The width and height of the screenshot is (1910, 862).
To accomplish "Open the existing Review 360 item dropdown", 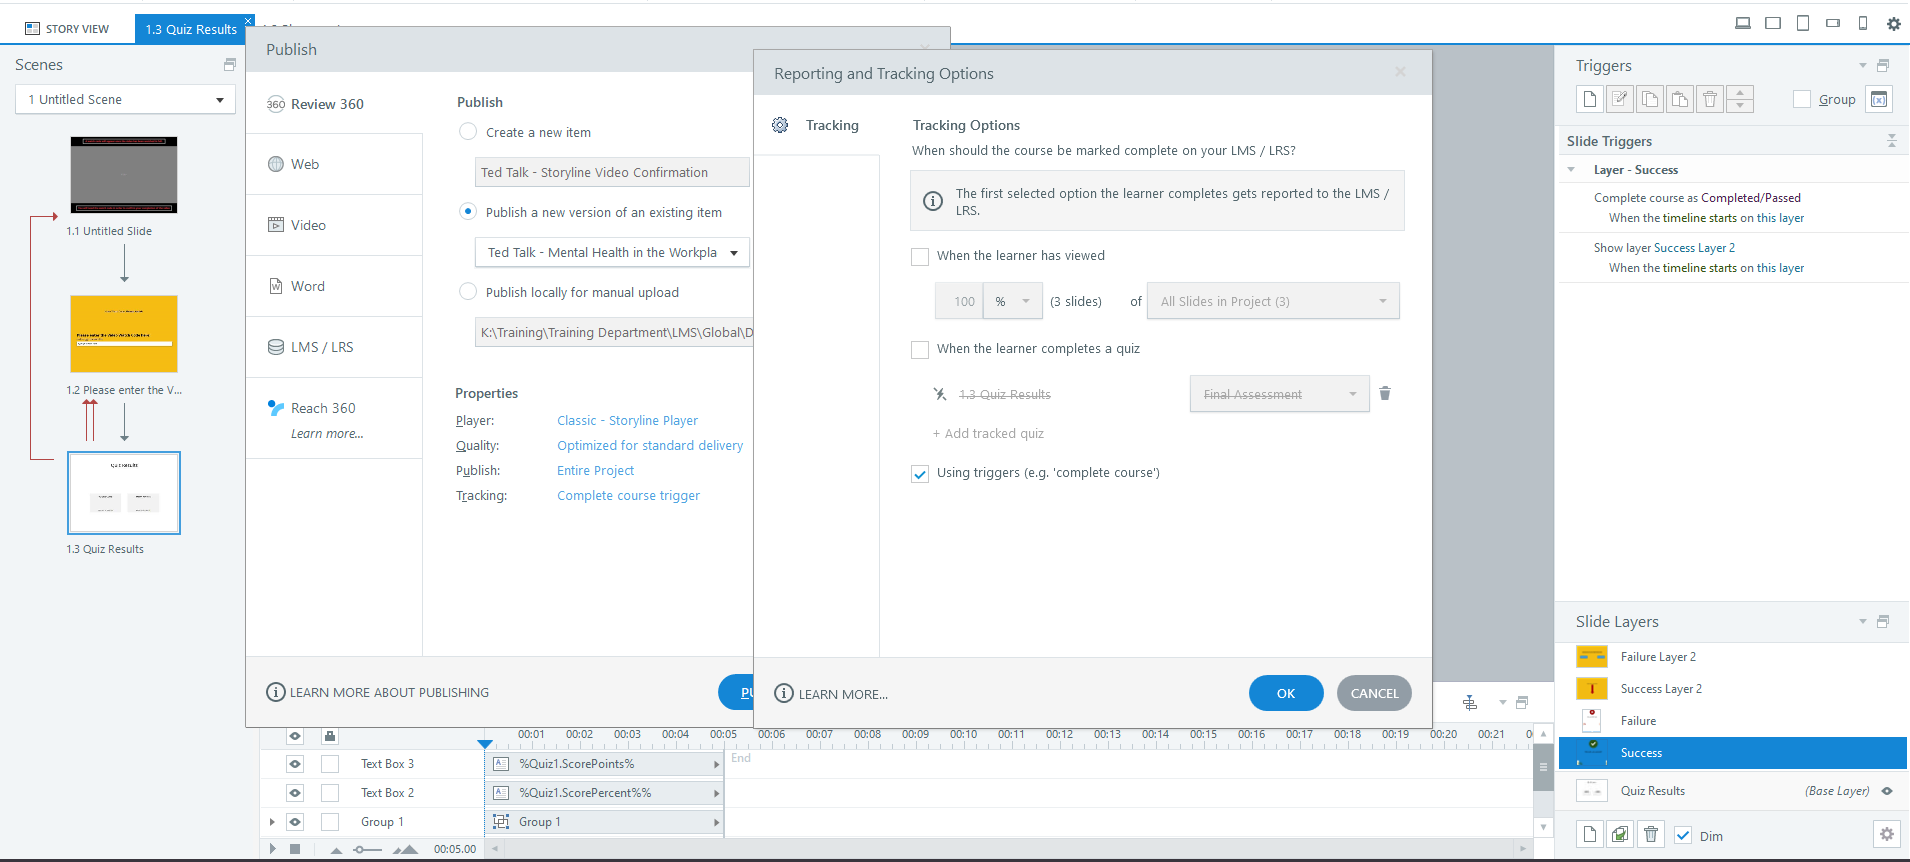I will click(612, 252).
